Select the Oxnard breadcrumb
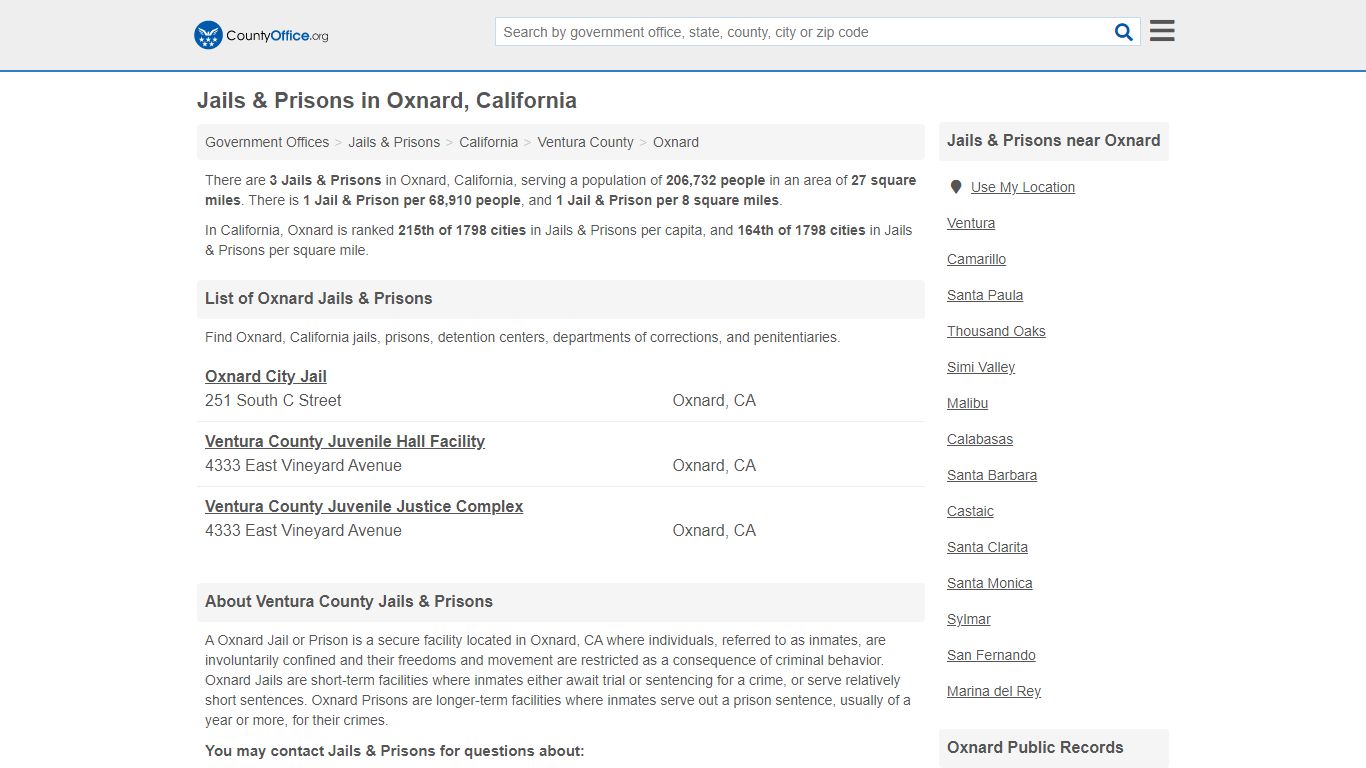1366x768 pixels. [x=676, y=142]
